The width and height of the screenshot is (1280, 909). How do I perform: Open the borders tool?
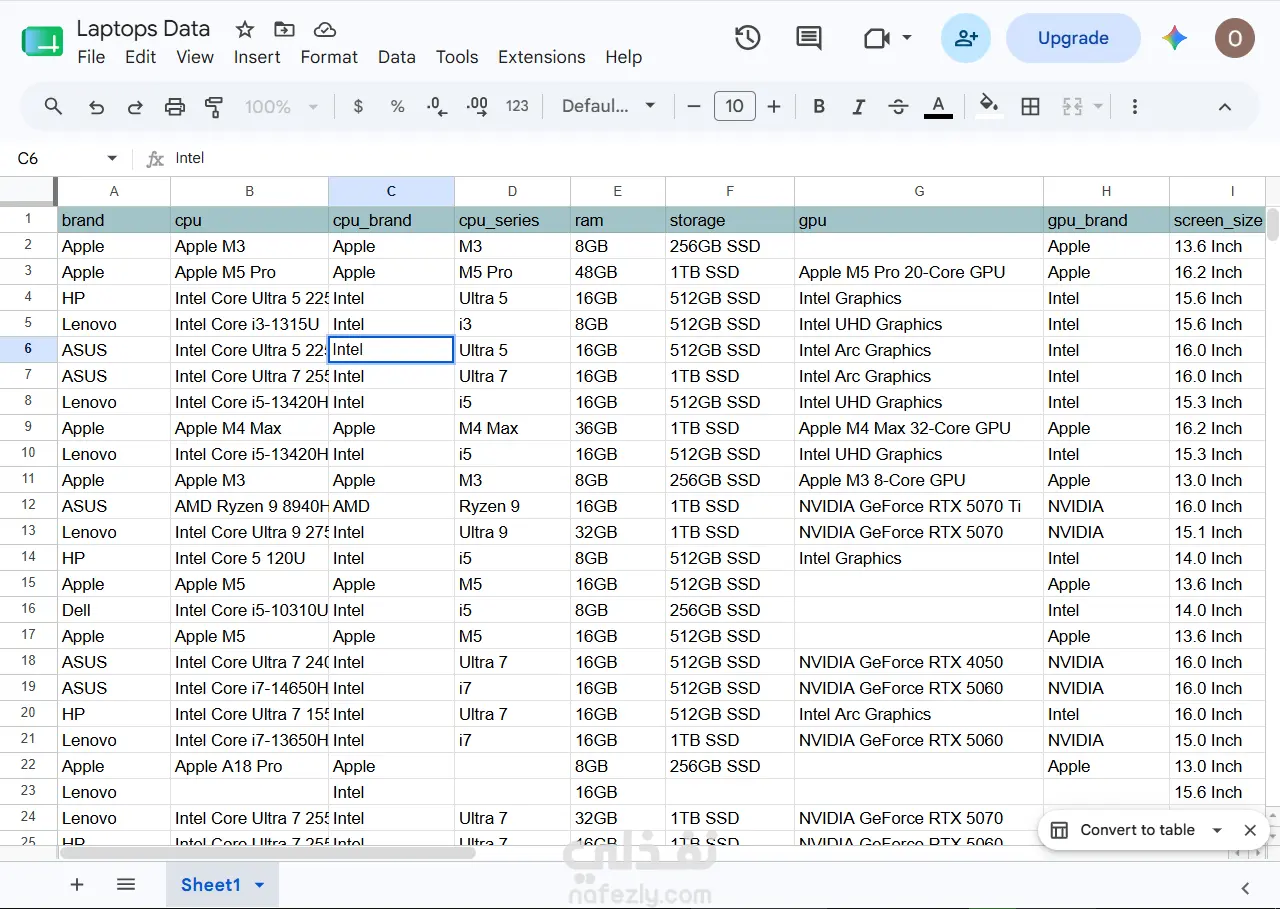point(1030,106)
